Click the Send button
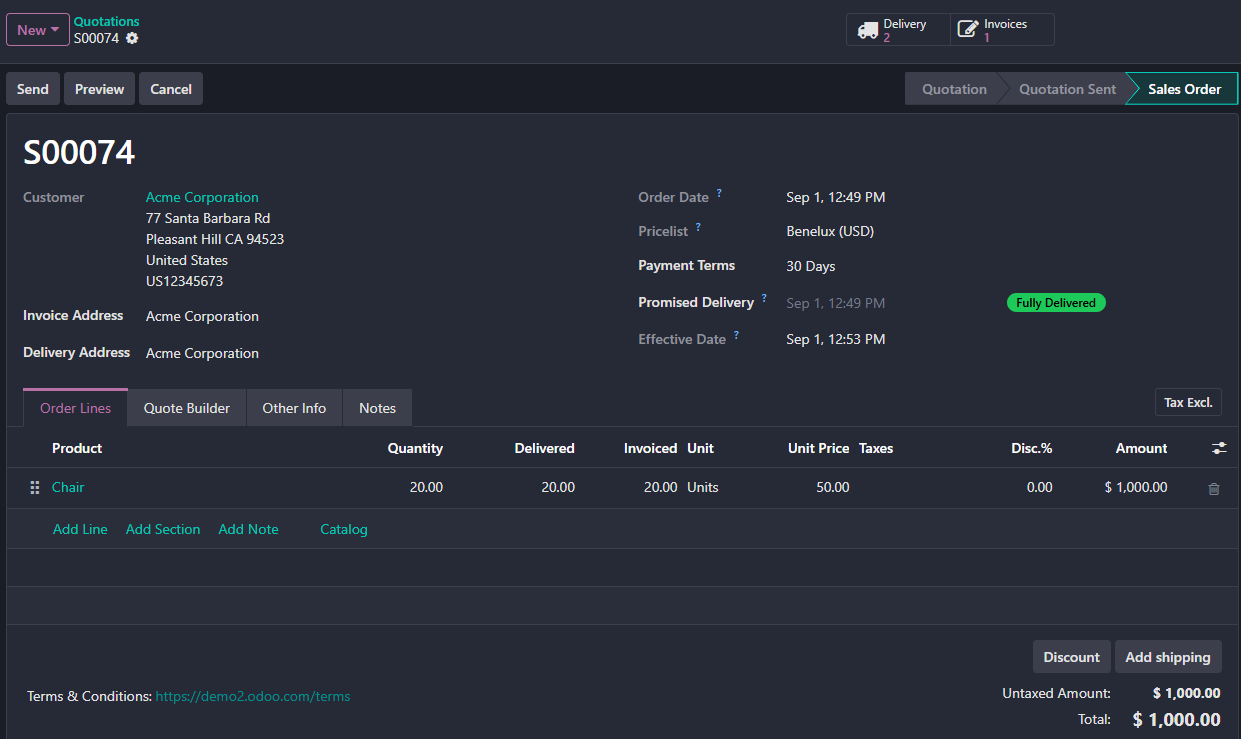This screenshot has width=1241, height=739. (33, 89)
